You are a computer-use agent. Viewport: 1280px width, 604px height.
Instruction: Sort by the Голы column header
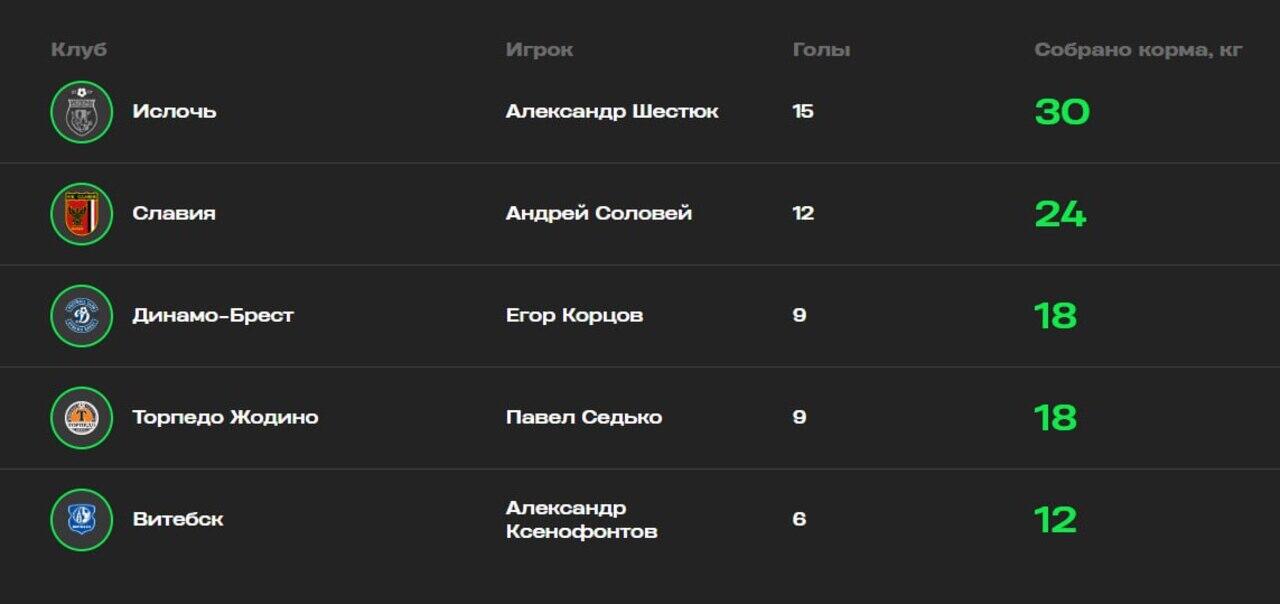click(x=821, y=50)
